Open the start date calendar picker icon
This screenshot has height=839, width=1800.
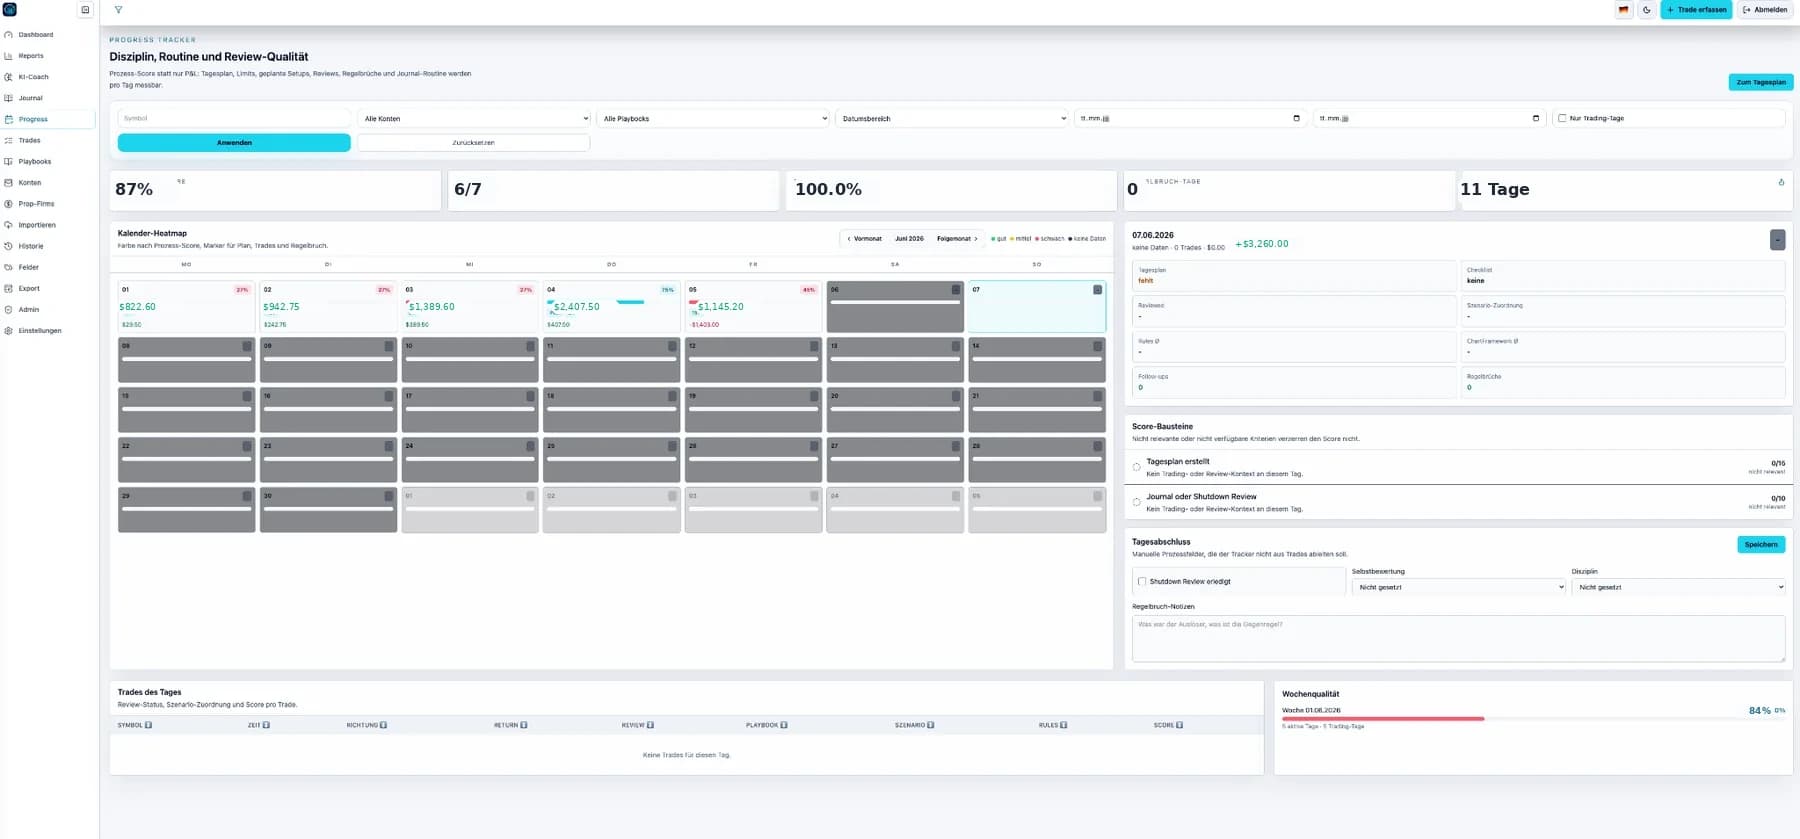1297,118
